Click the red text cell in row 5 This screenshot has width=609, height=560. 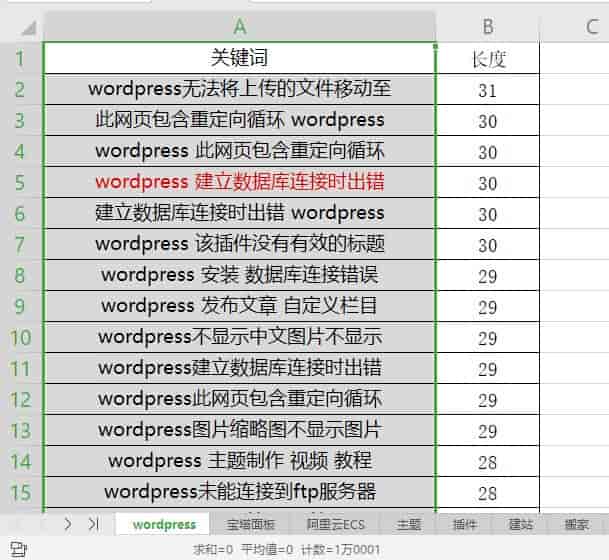click(240, 183)
